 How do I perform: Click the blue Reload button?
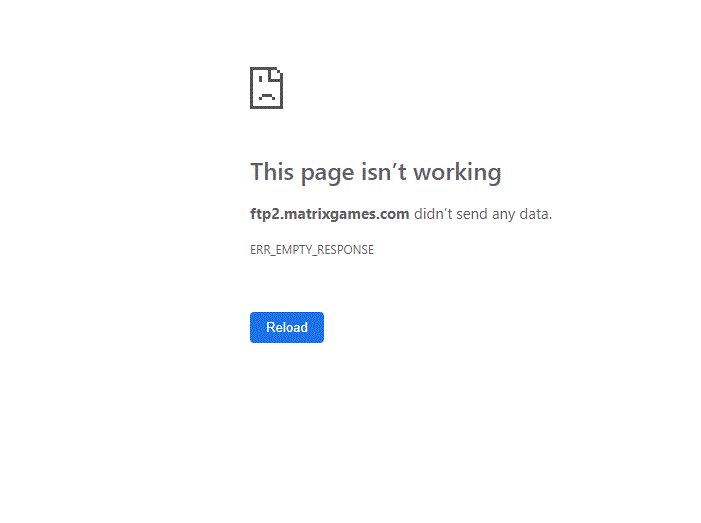(287, 327)
